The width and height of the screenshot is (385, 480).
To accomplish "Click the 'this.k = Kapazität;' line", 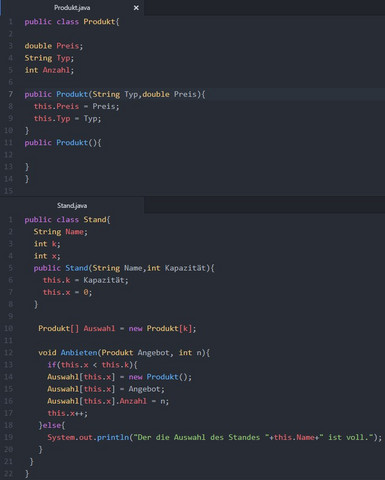I will (x=85, y=280).
